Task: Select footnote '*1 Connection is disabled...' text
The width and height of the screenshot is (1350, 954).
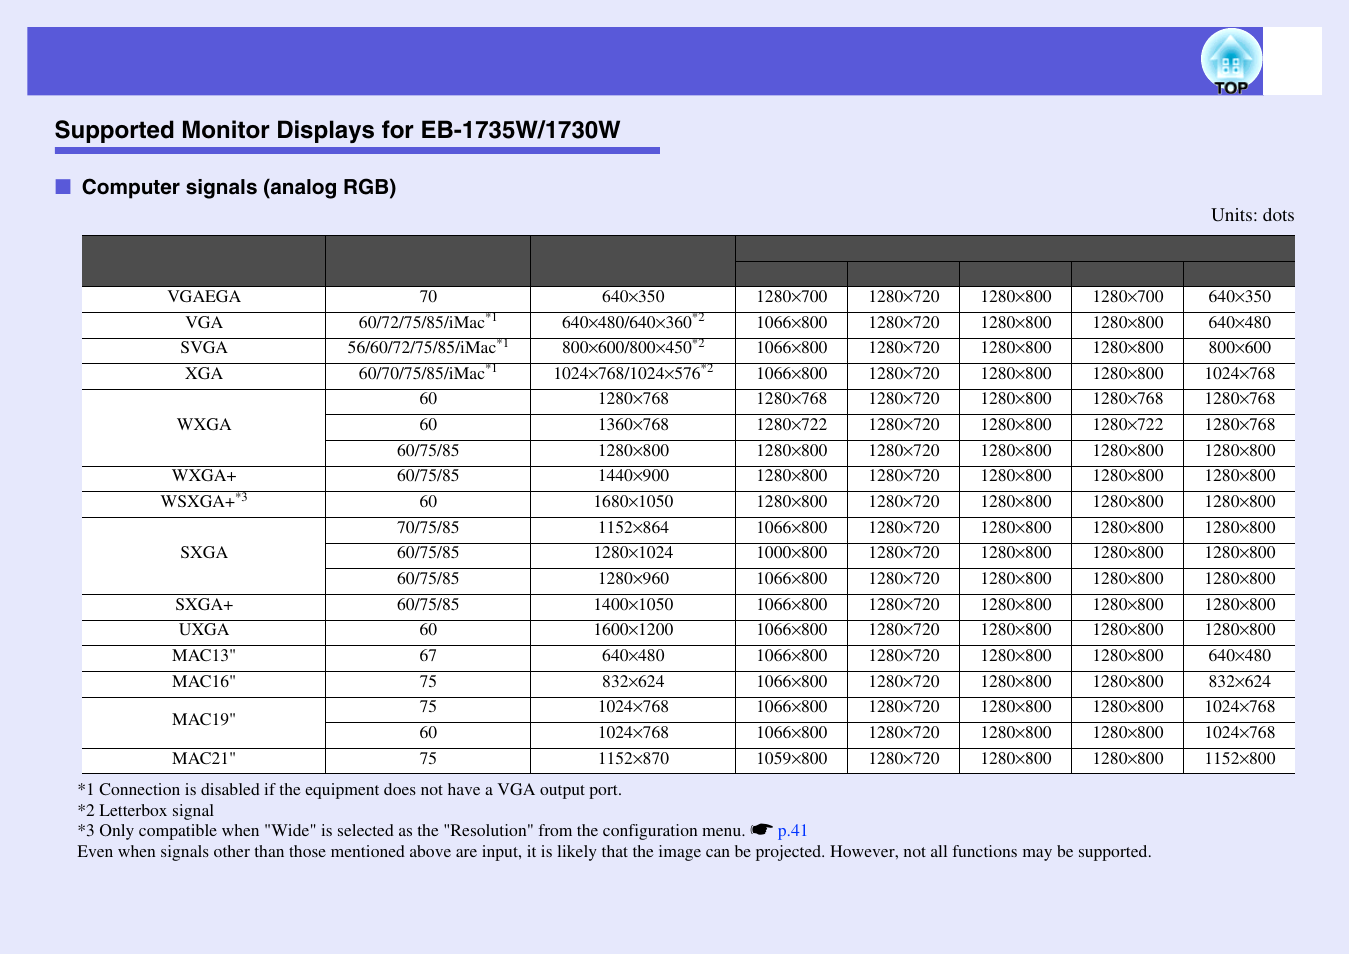Action: pyautogui.click(x=350, y=790)
